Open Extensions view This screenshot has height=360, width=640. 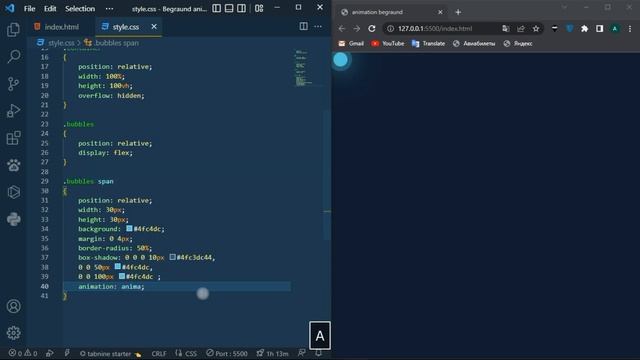[x=13, y=138]
